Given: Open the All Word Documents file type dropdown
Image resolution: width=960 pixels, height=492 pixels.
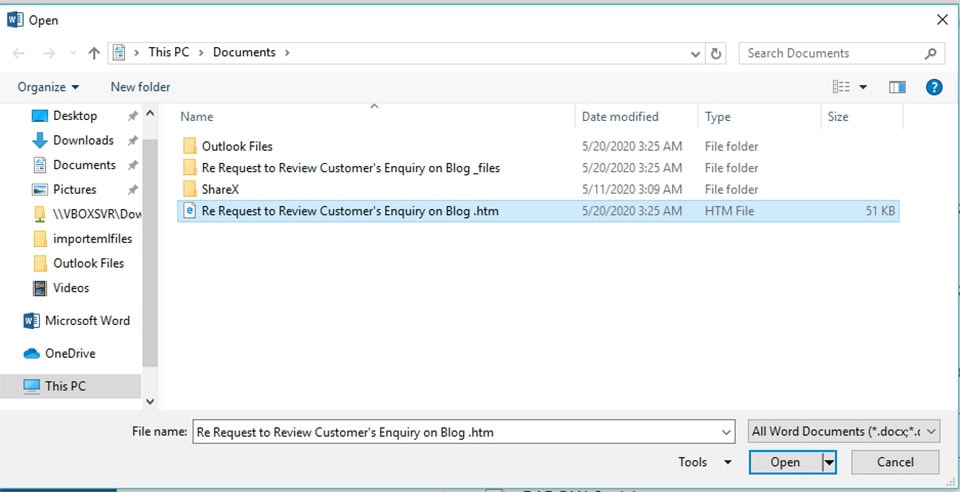Looking at the screenshot, I should click(844, 431).
